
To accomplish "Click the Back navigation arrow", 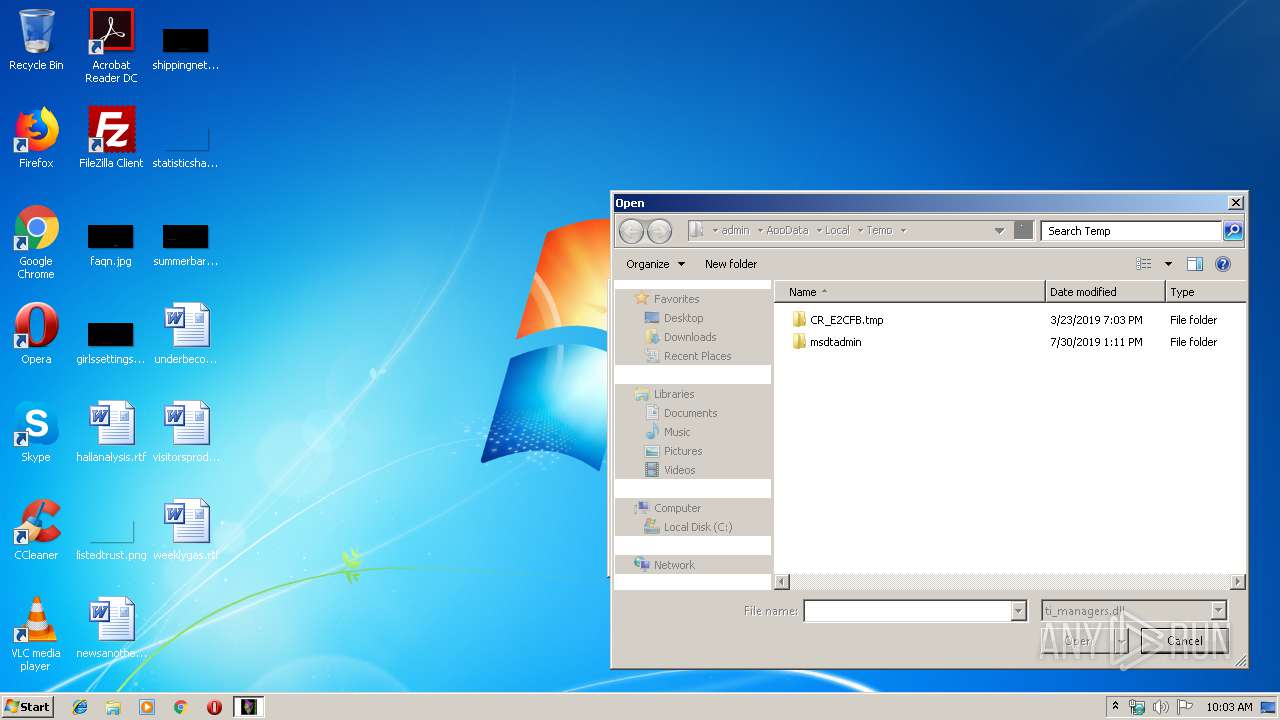I will [x=631, y=231].
